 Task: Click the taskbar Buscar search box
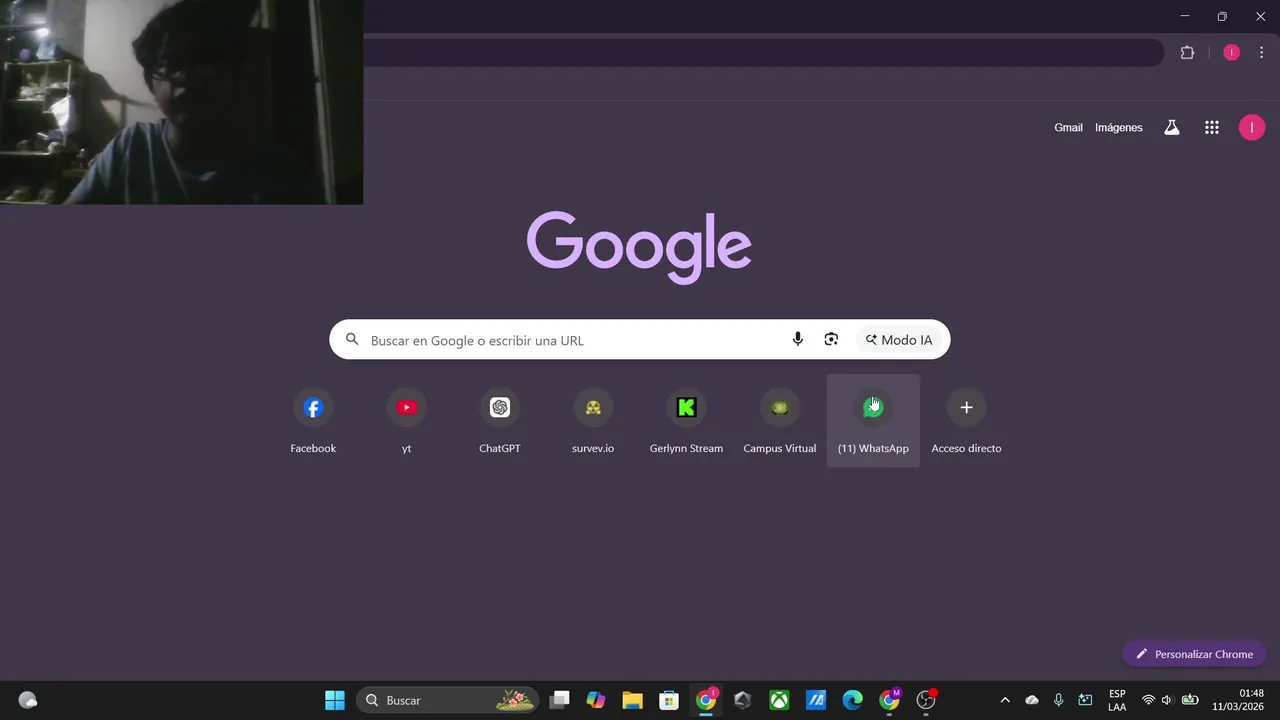click(x=448, y=700)
